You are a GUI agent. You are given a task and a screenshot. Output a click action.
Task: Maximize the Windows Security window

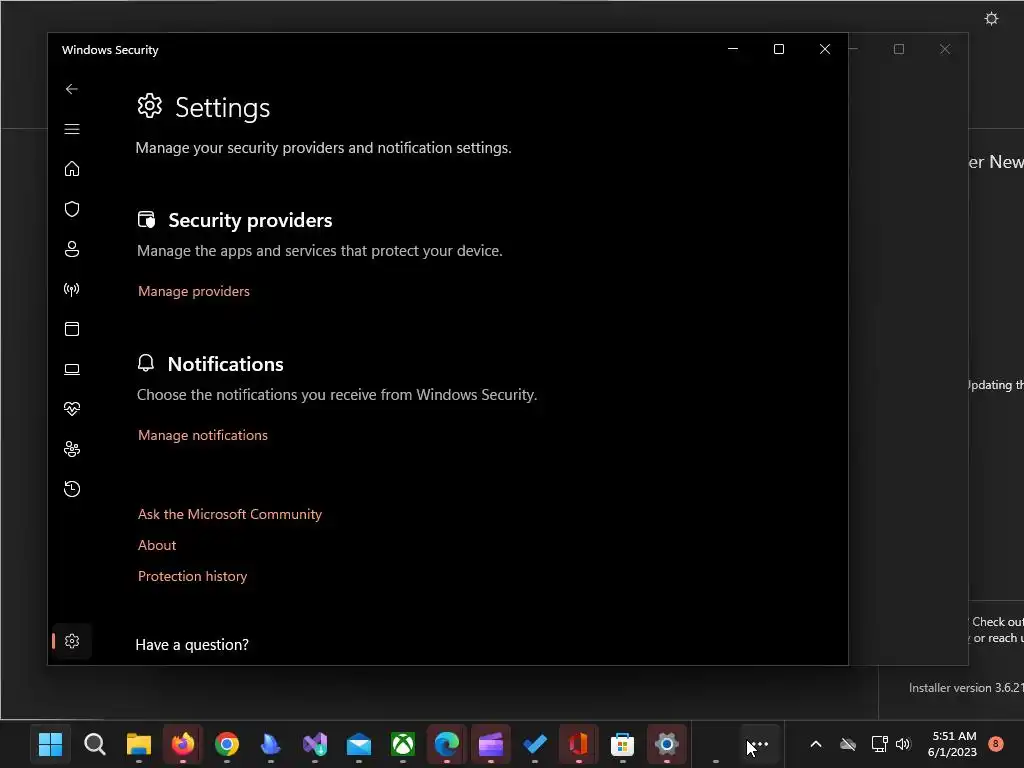pos(778,49)
